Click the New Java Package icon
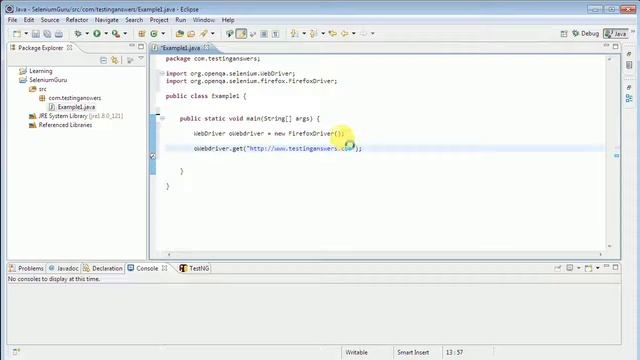This screenshot has width=640, height=360. click(x=142, y=34)
